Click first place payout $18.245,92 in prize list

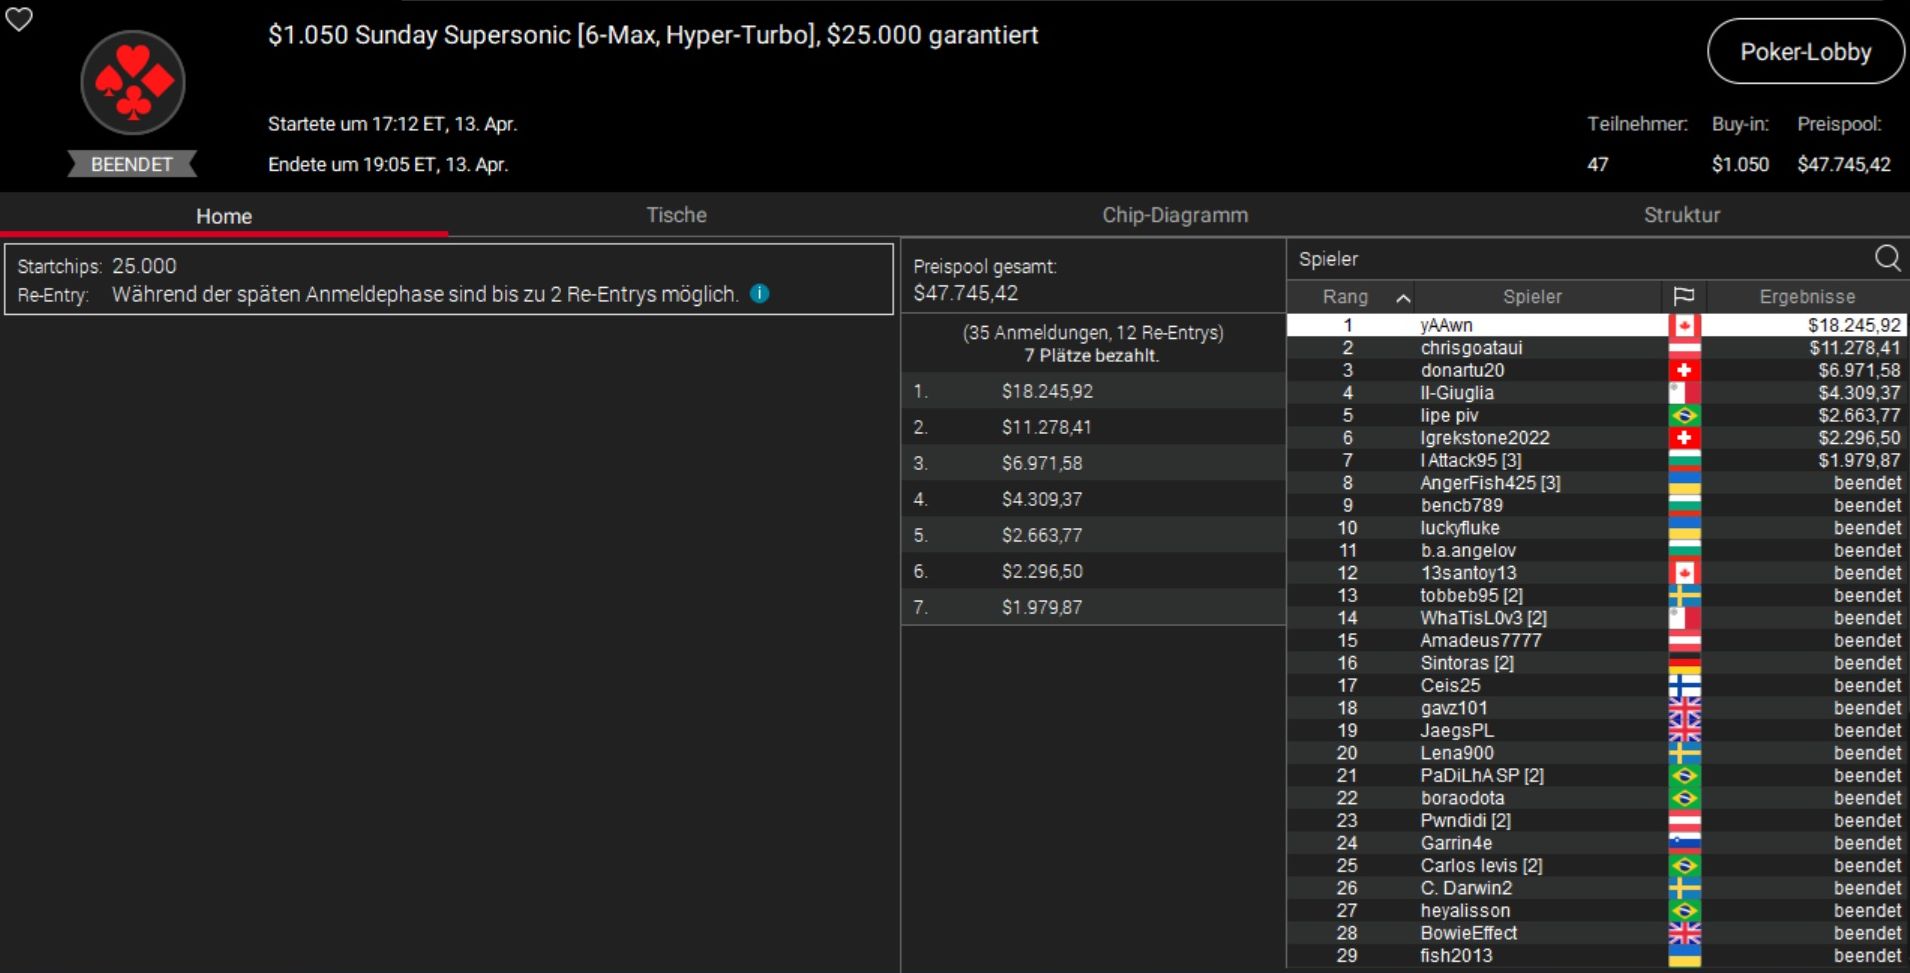point(1047,391)
